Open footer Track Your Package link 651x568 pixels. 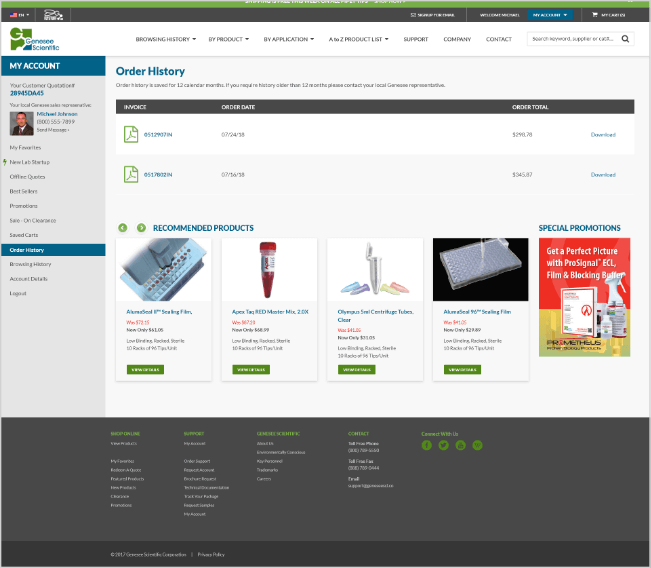pos(201,497)
